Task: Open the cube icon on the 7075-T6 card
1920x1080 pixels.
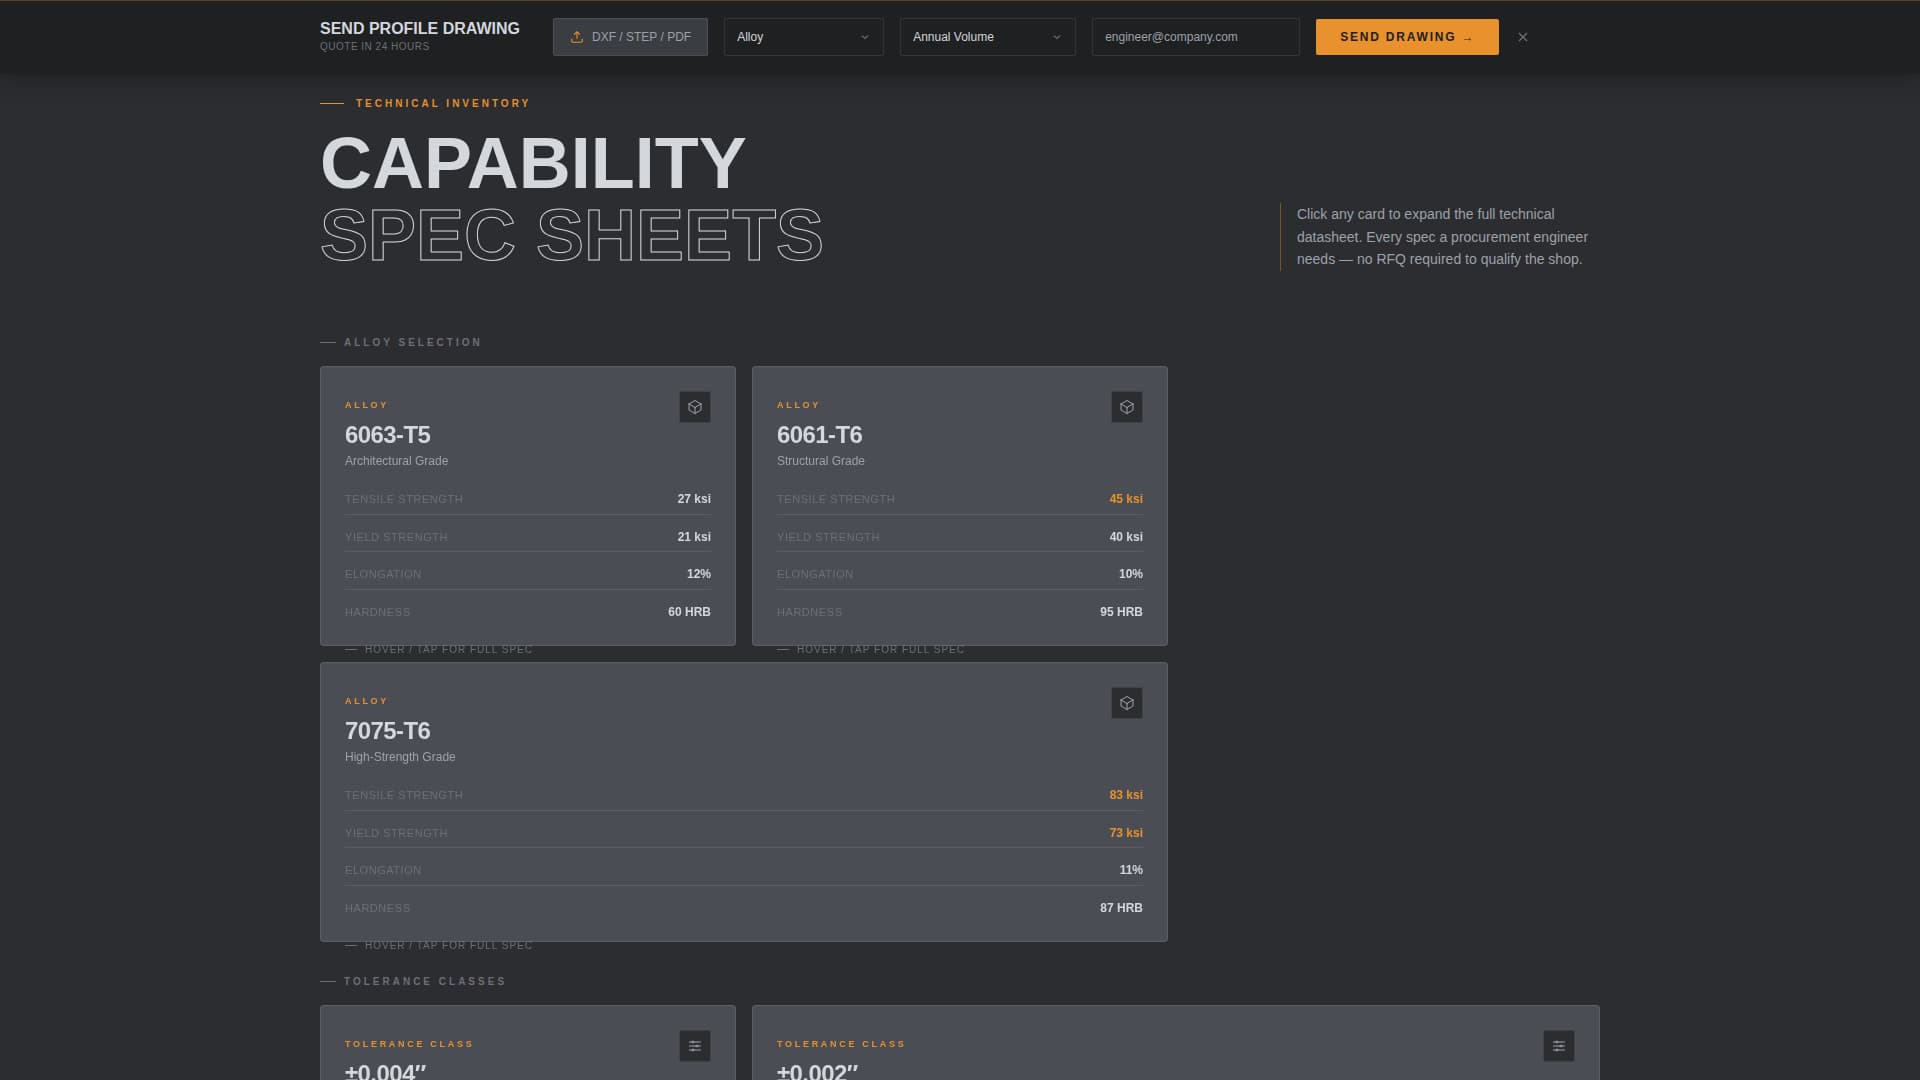Action: (1127, 703)
